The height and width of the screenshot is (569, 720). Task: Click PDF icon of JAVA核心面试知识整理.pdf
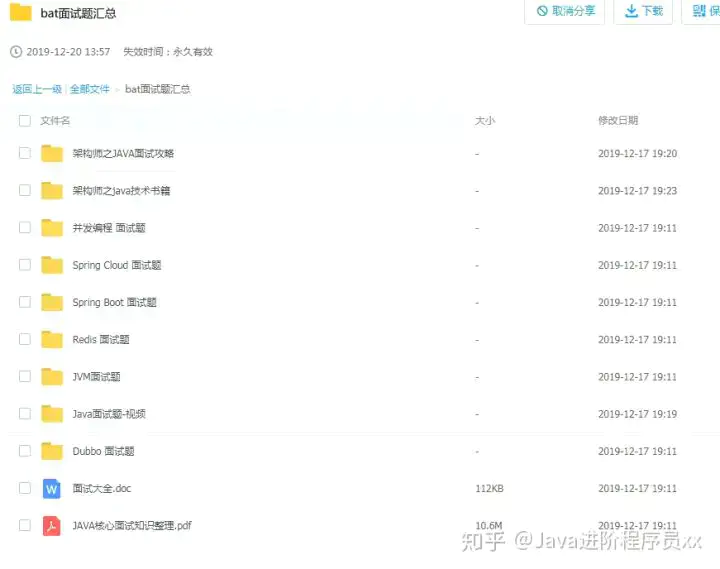[51, 526]
